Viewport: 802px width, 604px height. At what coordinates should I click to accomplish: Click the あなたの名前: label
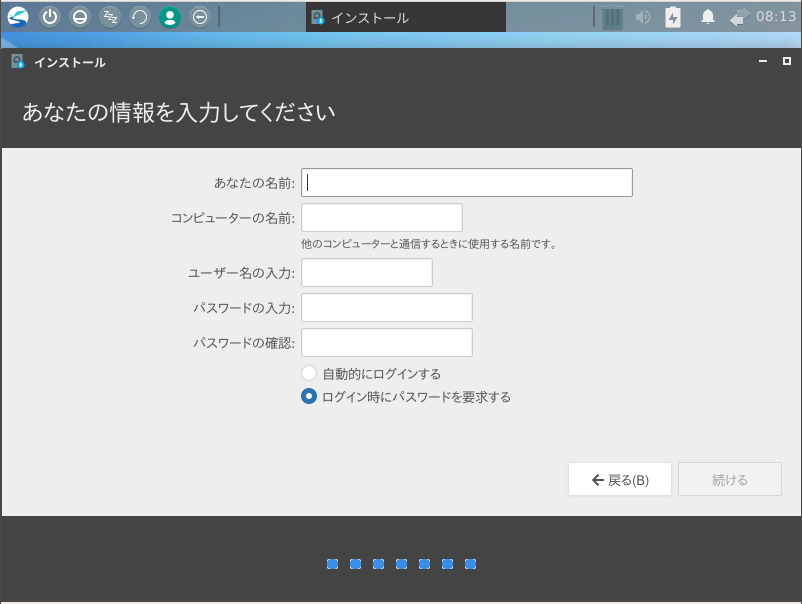[x=254, y=183]
